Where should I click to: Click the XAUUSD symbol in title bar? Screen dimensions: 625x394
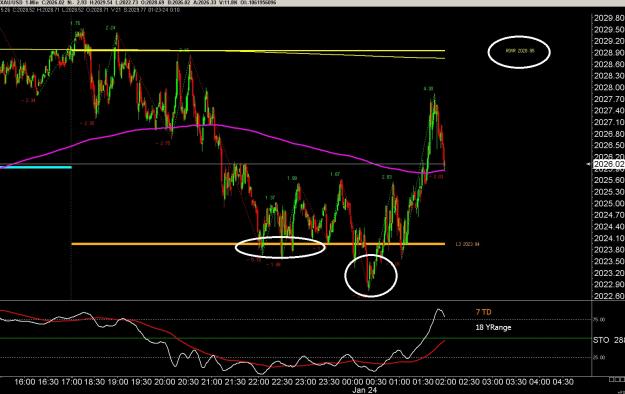point(12,2)
